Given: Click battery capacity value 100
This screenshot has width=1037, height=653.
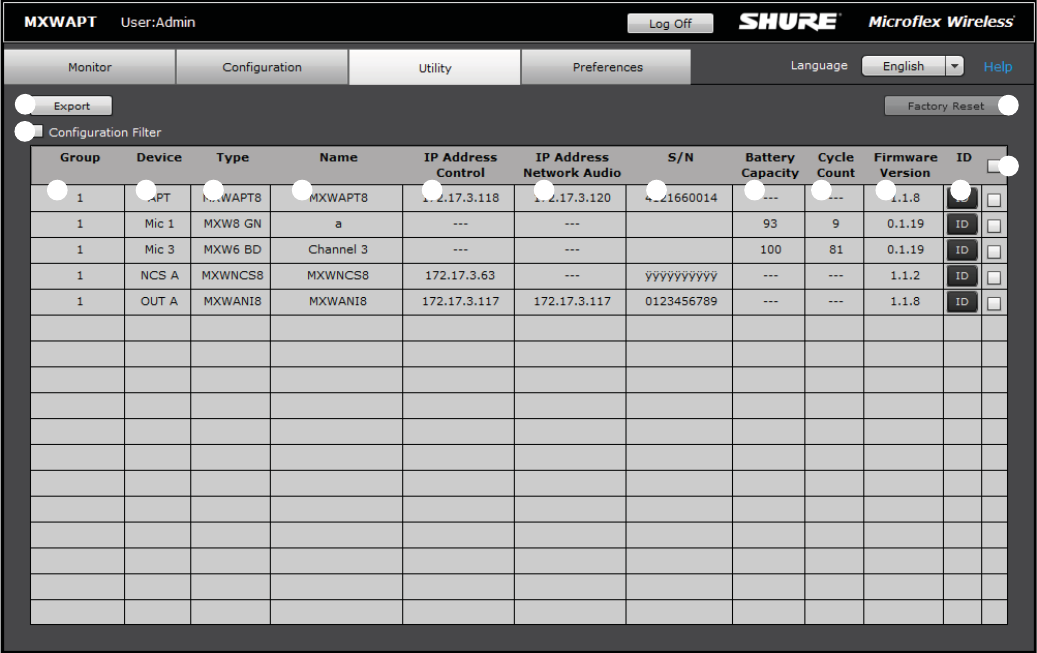Looking at the screenshot, I should pyautogui.click(x=770, y=249).
